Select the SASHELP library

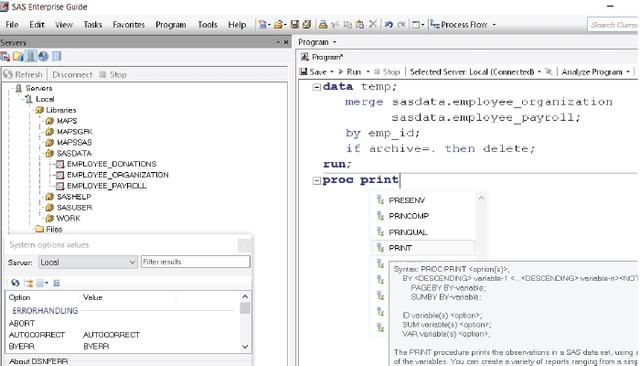[x=74, y=197]
